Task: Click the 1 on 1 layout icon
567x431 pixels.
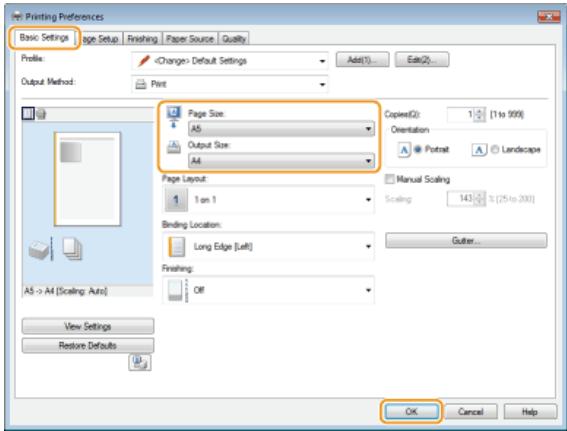Action: click(176, 200)
